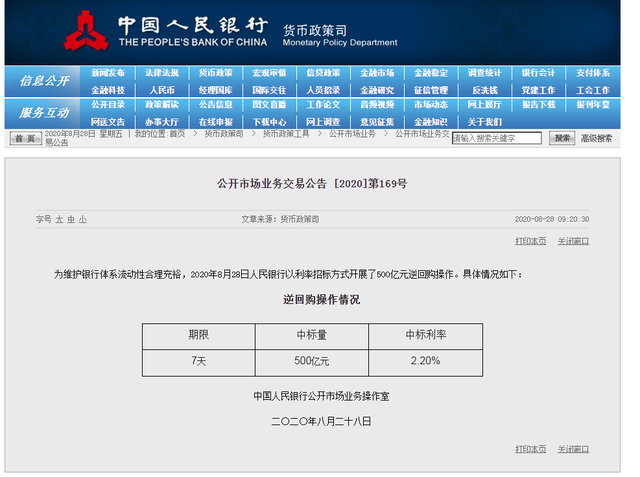Image resolution: width=640 pixels, height=477 pixels.
Task: Select the 金融稳定 navigation item
Action: click(x=431, y=73)
